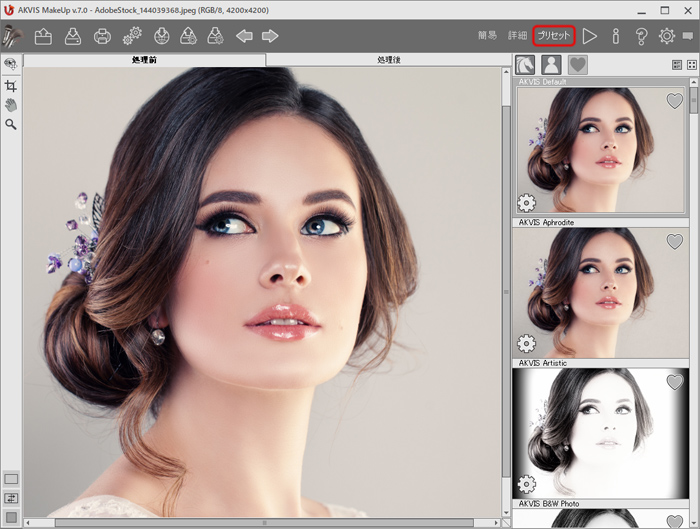Open the 処理前 tab

(145, 60)
